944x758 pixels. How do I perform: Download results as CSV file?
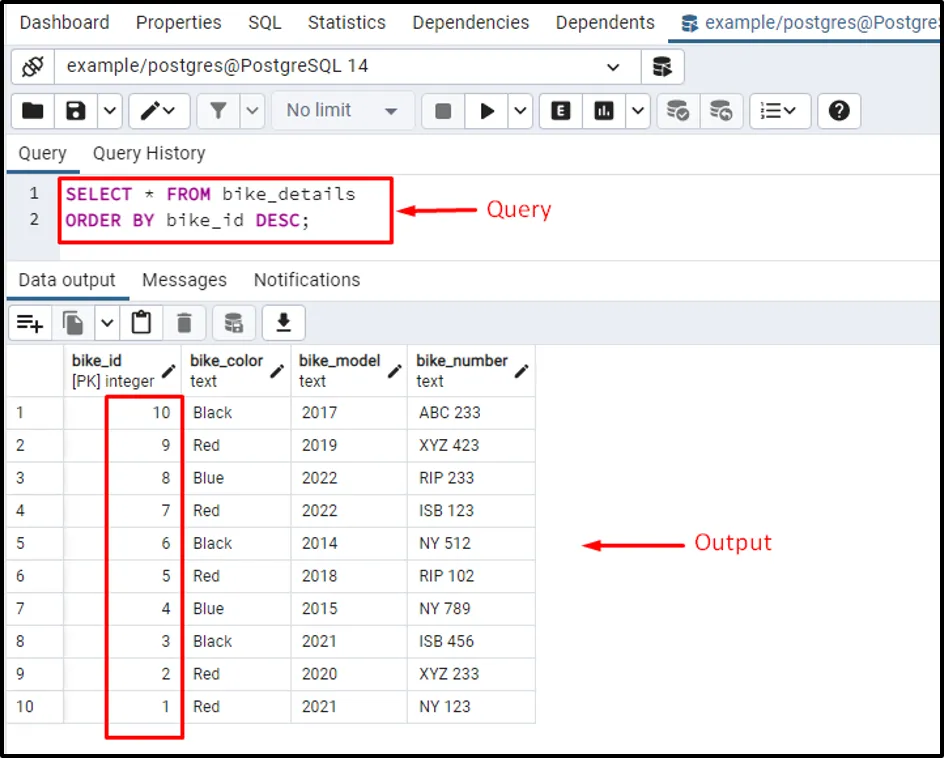pos(283,323)
